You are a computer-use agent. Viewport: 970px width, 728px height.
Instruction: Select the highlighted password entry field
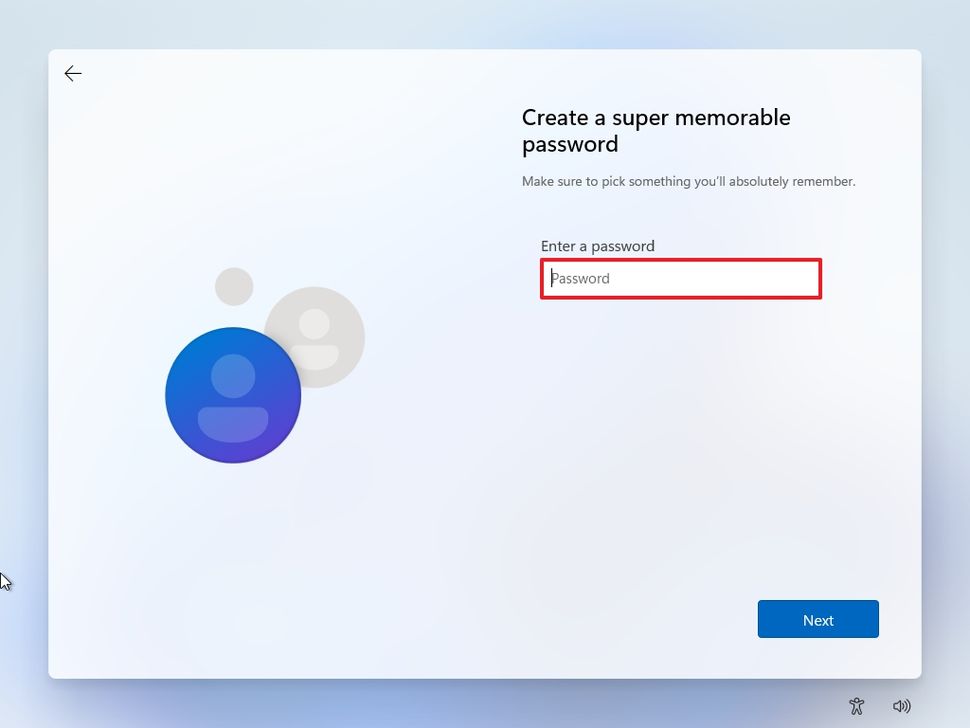(x=680, y=279)
